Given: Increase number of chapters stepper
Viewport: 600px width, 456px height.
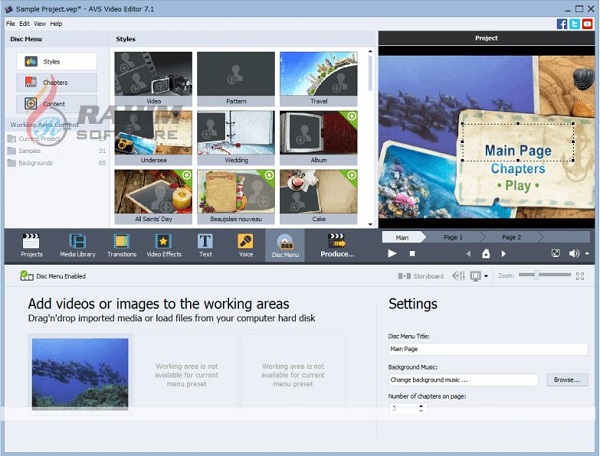Looking at the screenshot, I should pyautogui.click(x=421, y=405).
